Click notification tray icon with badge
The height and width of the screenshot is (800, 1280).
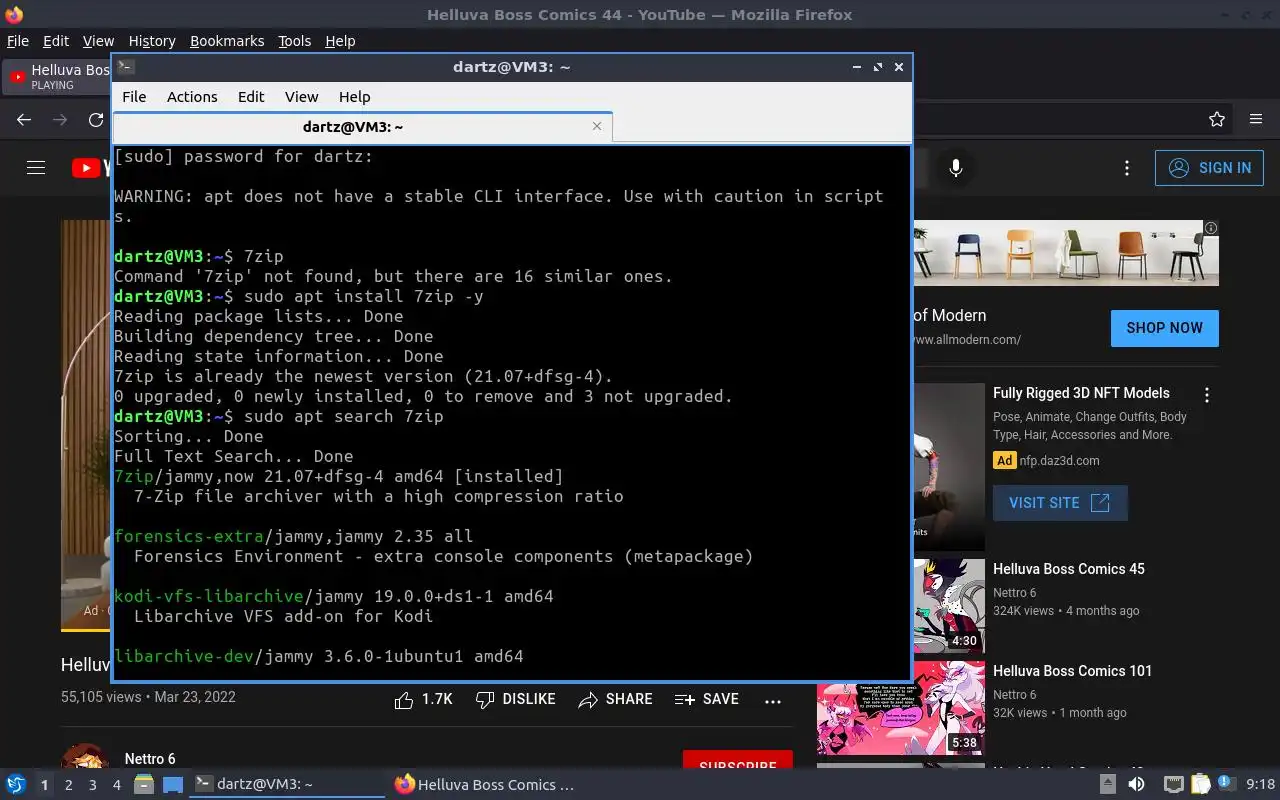pyautogui.click(x=1225, y=784)
